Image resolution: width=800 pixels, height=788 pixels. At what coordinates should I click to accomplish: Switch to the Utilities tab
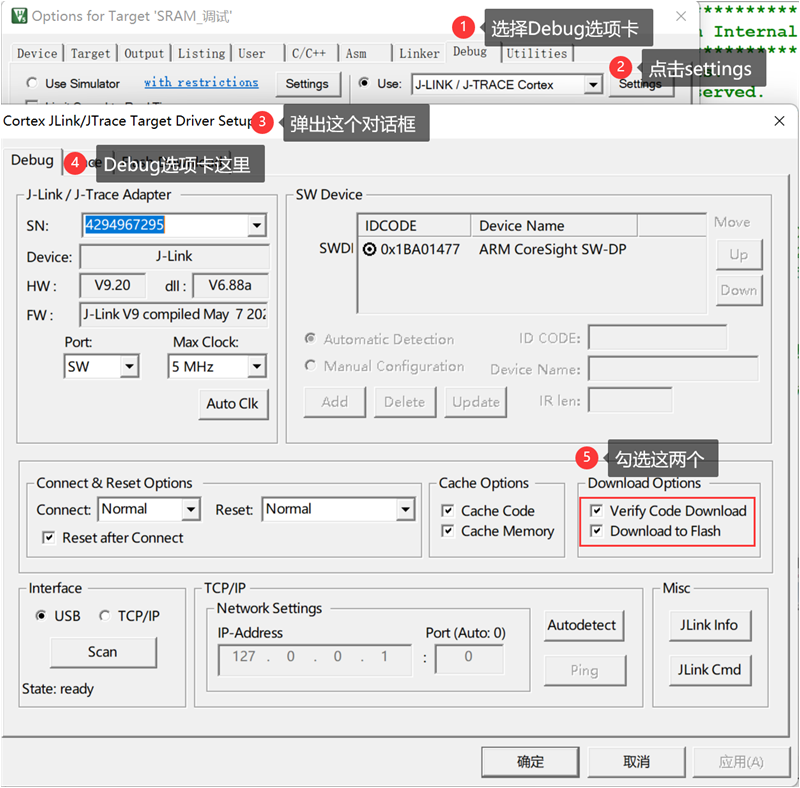pyautogui.click(x=536, y=54)
